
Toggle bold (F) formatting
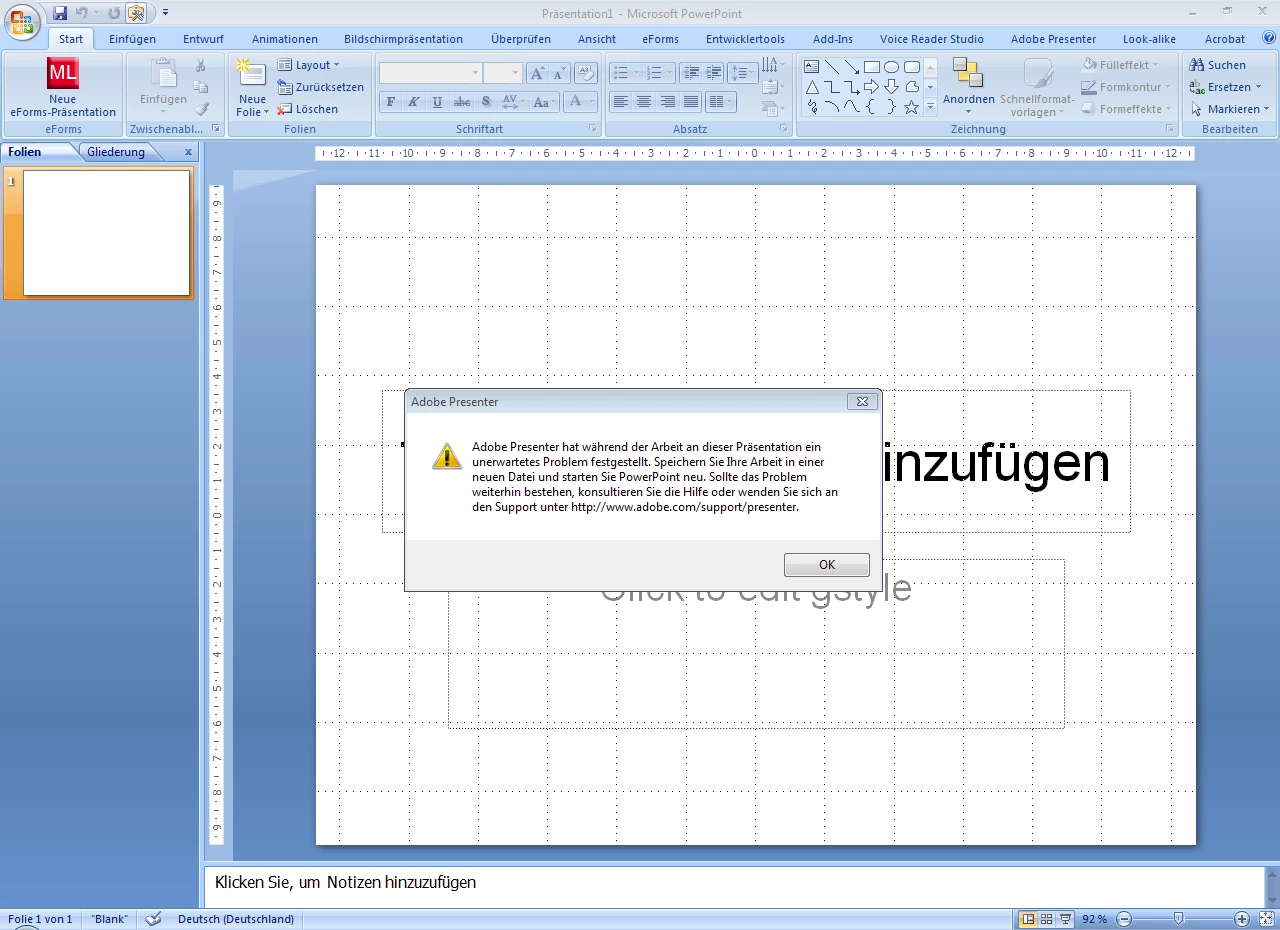pyautogui.click(x=390, y=102)
